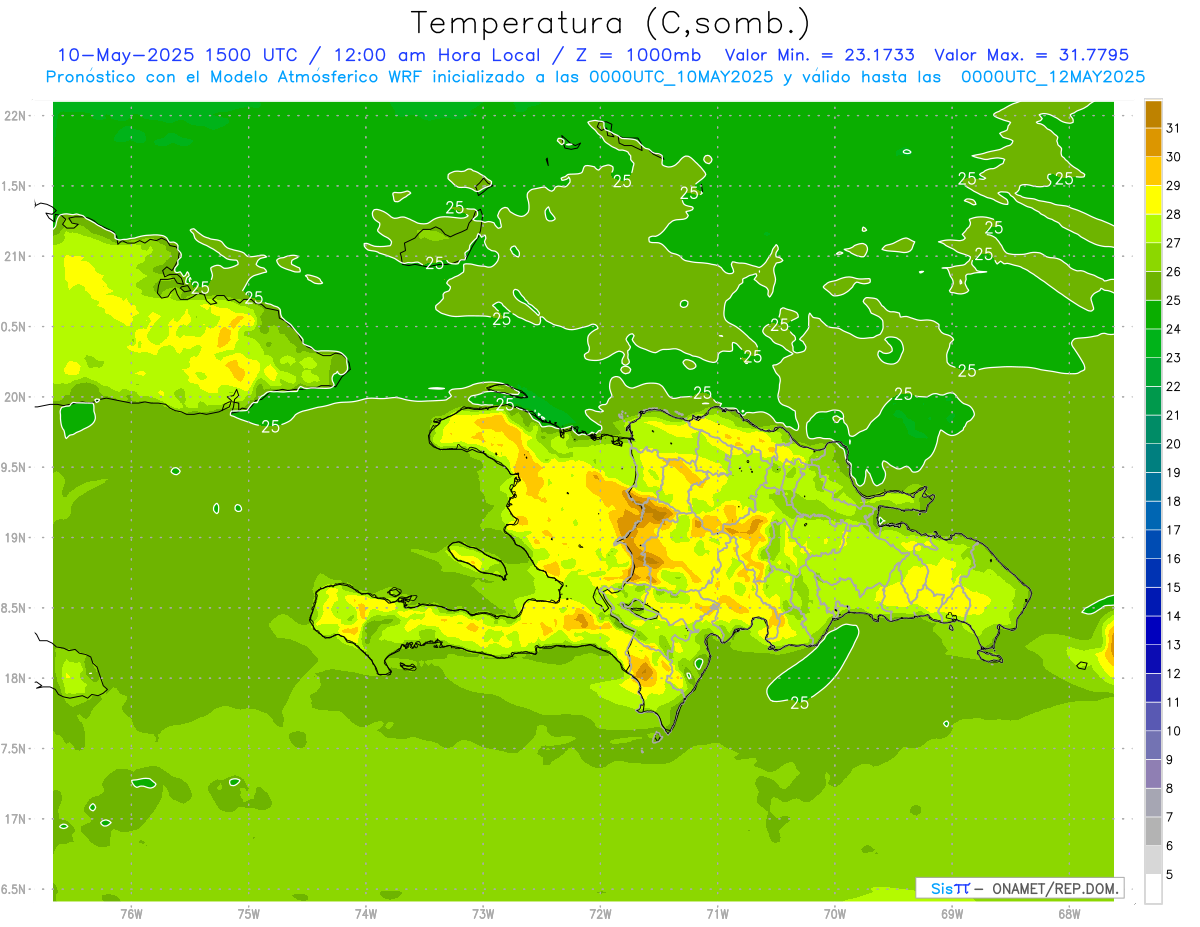Click the 7.5N latitude axis label
Image resolution: width=1200 pixels, height=927 pixels.
click(x=15, y=749)
